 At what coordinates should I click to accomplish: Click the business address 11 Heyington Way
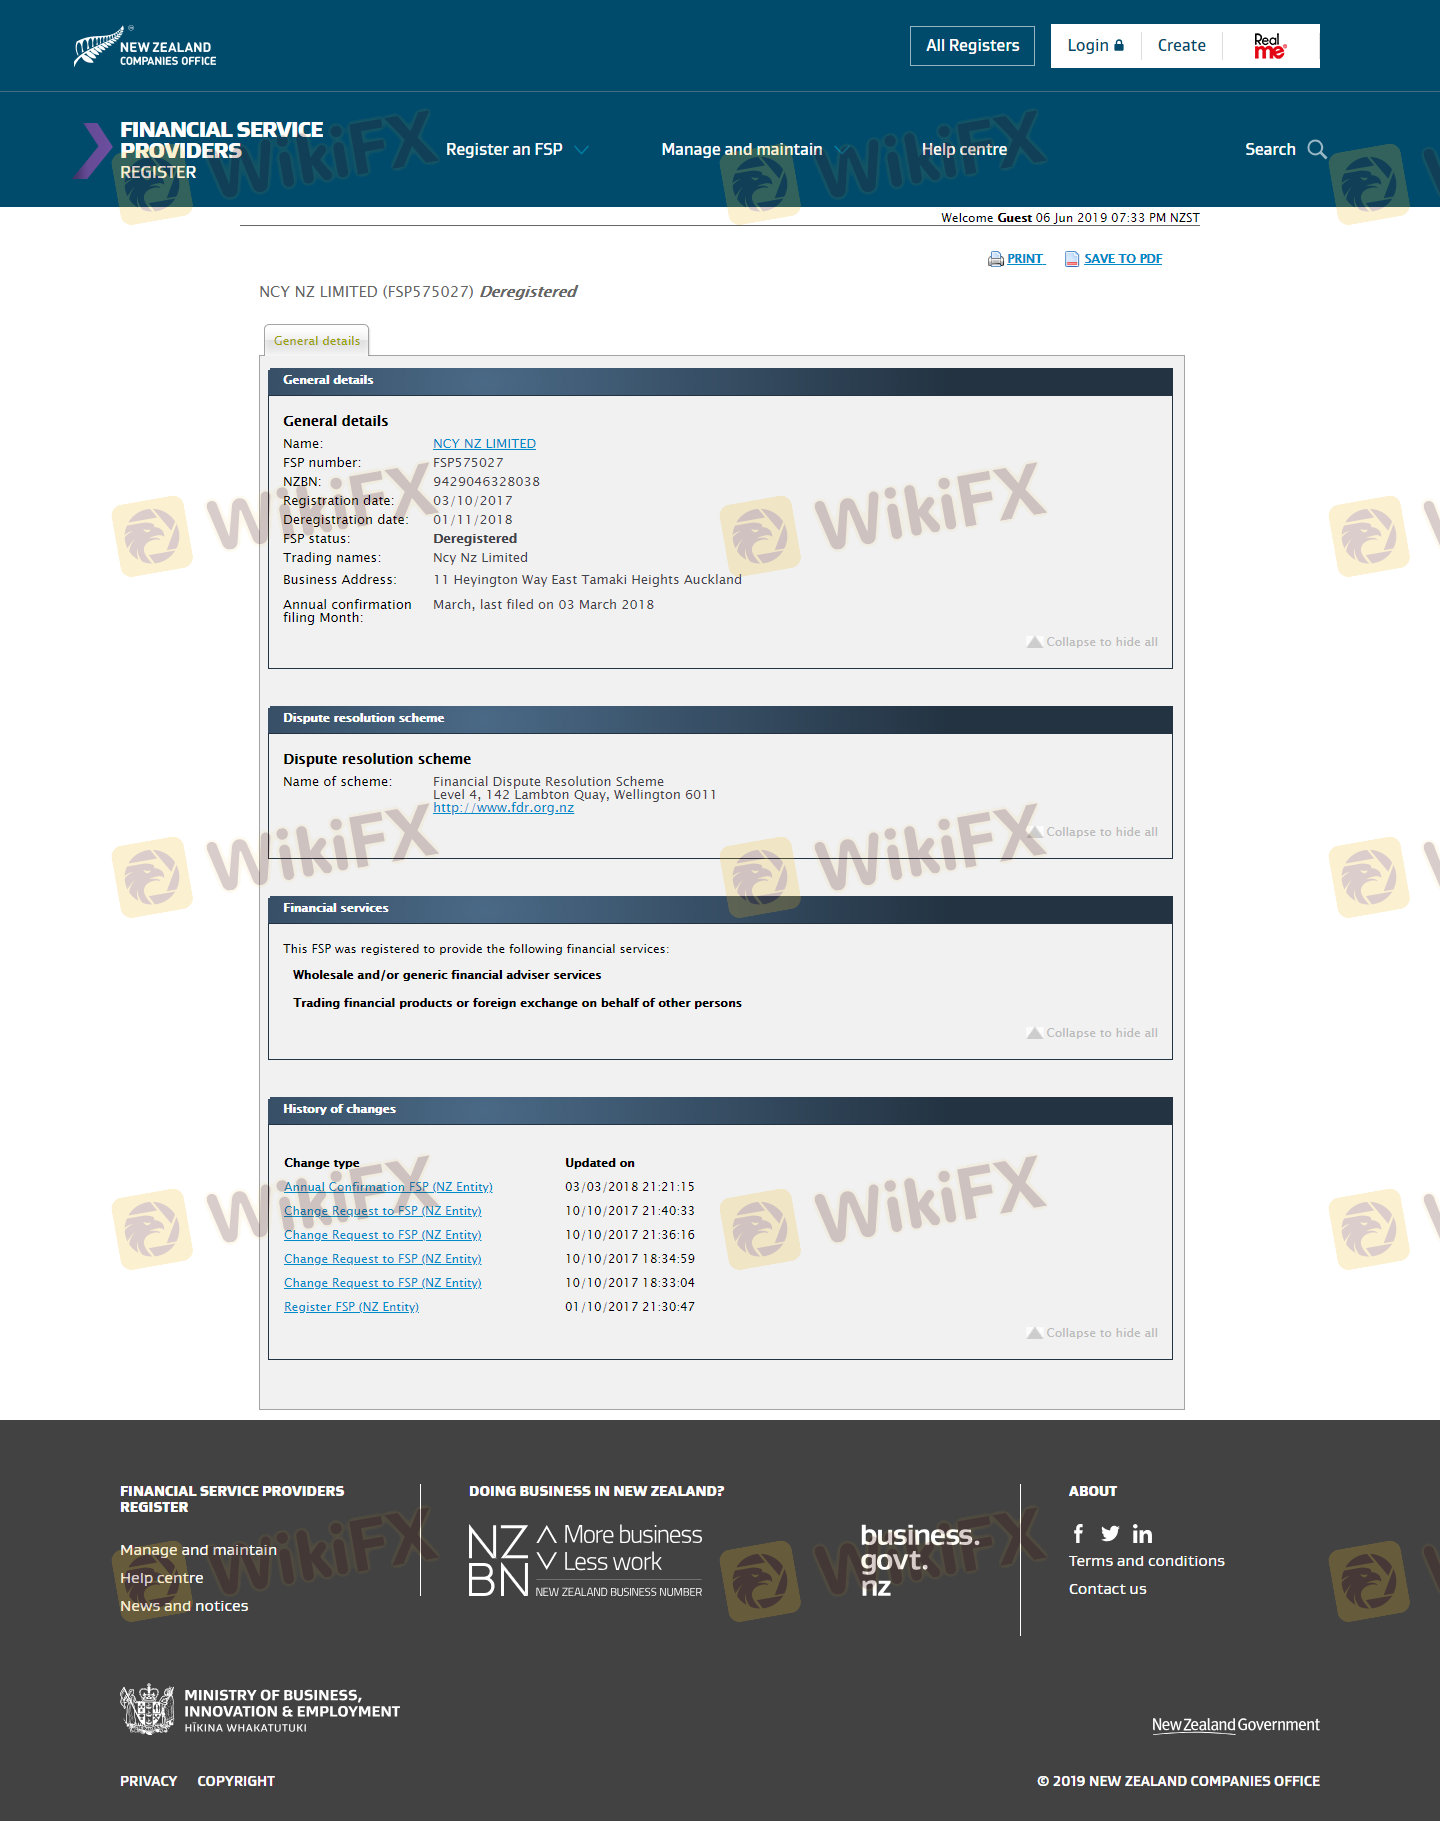click(587, 580)
